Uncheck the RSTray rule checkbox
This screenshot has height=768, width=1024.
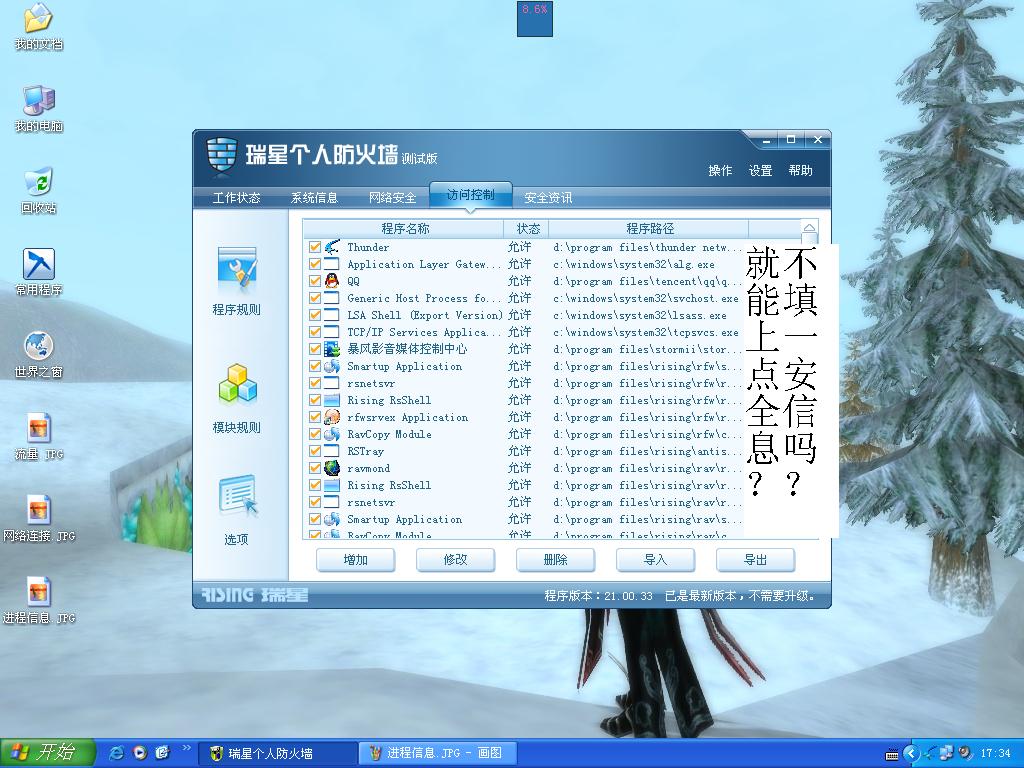coord(315,451)
